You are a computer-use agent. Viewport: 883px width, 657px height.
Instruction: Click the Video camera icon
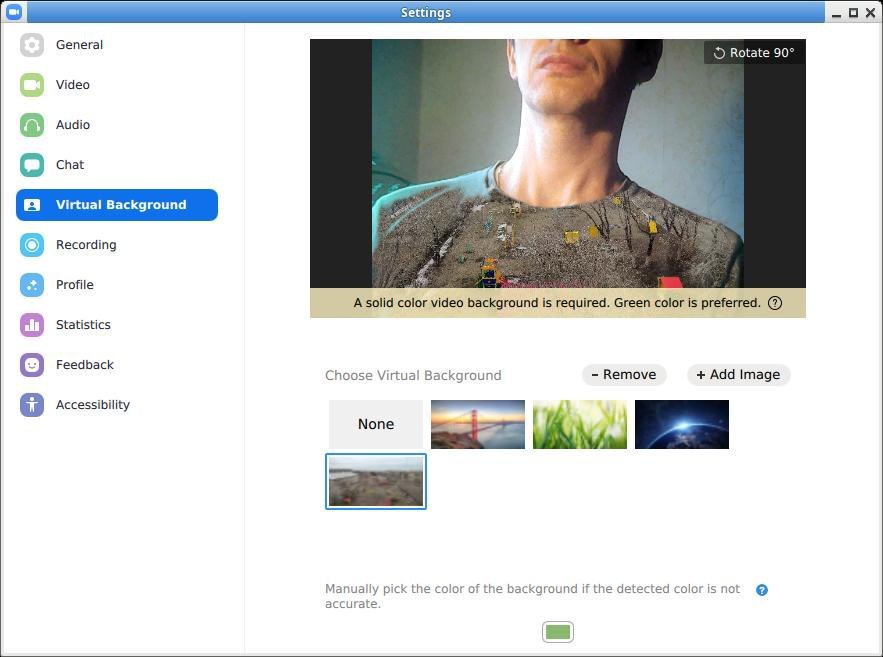point(32,85)
